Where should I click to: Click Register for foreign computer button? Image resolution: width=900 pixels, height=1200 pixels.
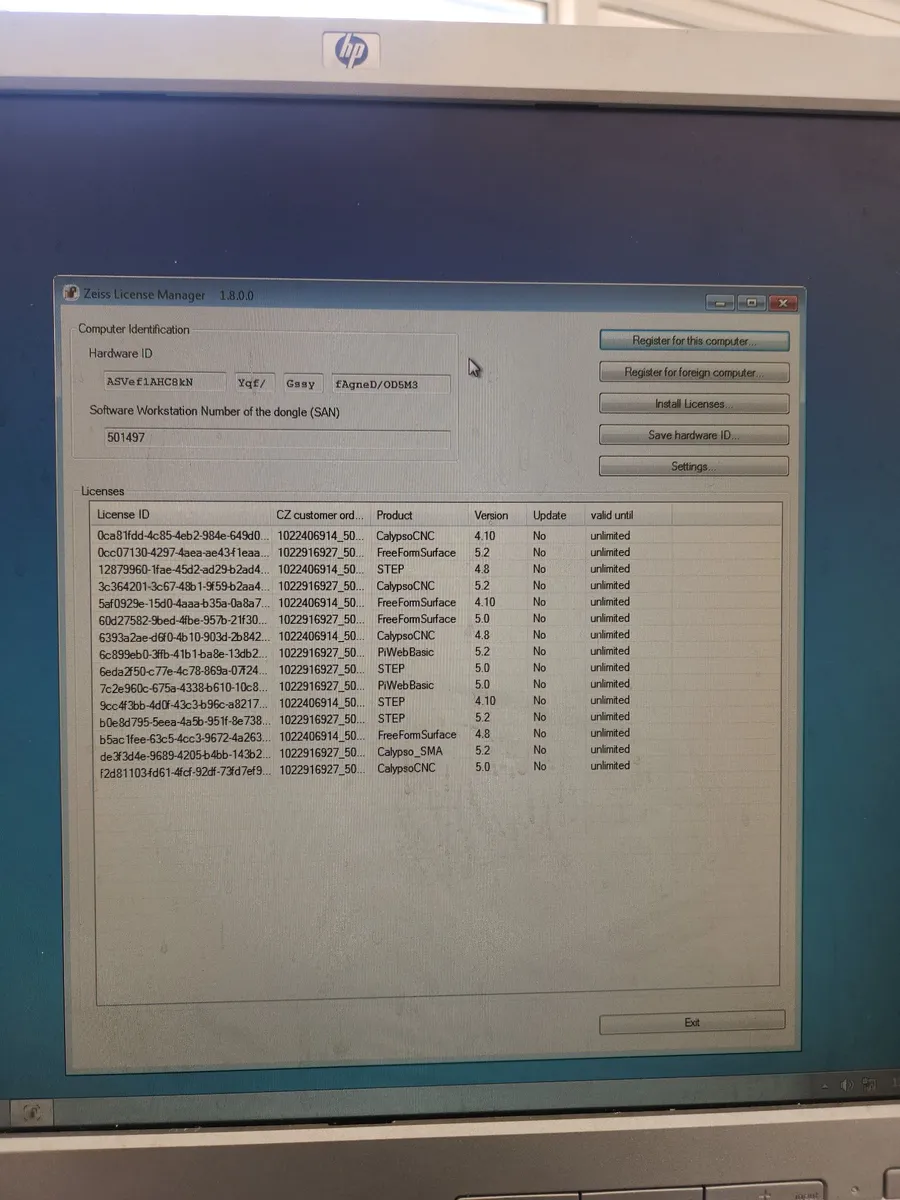694,373
